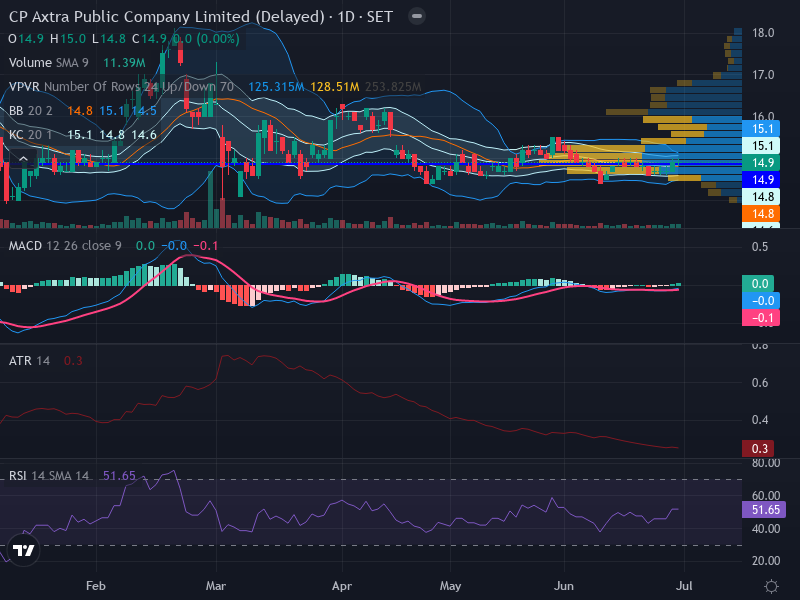800x600 pixels.
Task: Click the 18.0 price scale label
Action: [763, 33]
